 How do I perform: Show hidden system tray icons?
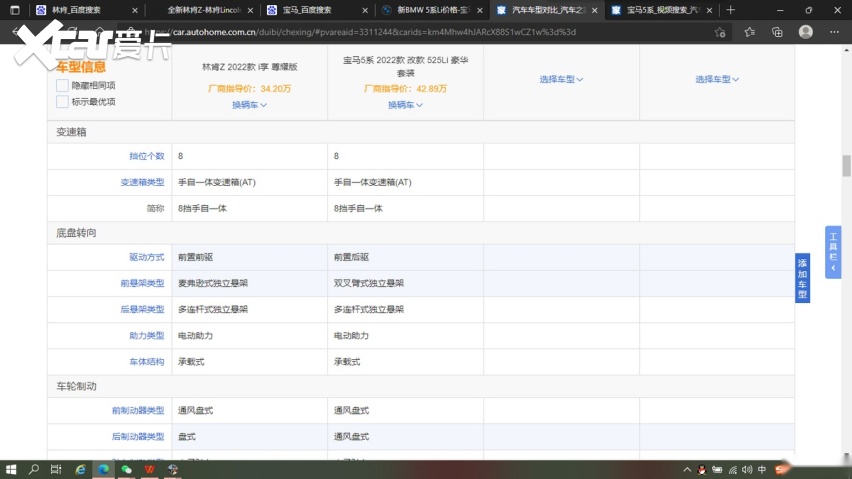click(x=687, y=470)
